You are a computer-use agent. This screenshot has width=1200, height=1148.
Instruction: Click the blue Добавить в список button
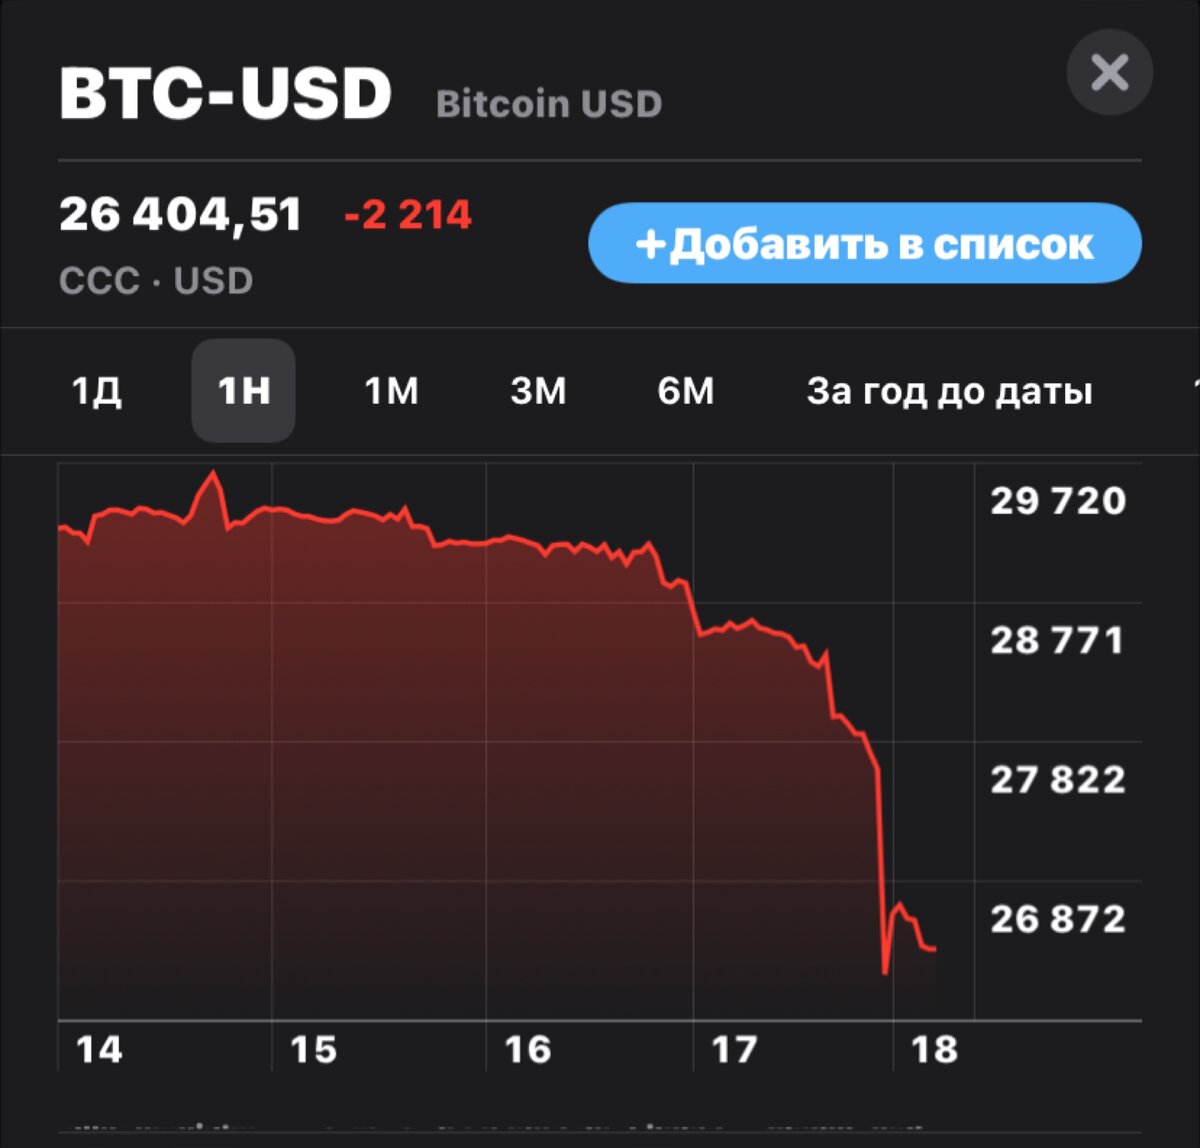pos(866,243)
